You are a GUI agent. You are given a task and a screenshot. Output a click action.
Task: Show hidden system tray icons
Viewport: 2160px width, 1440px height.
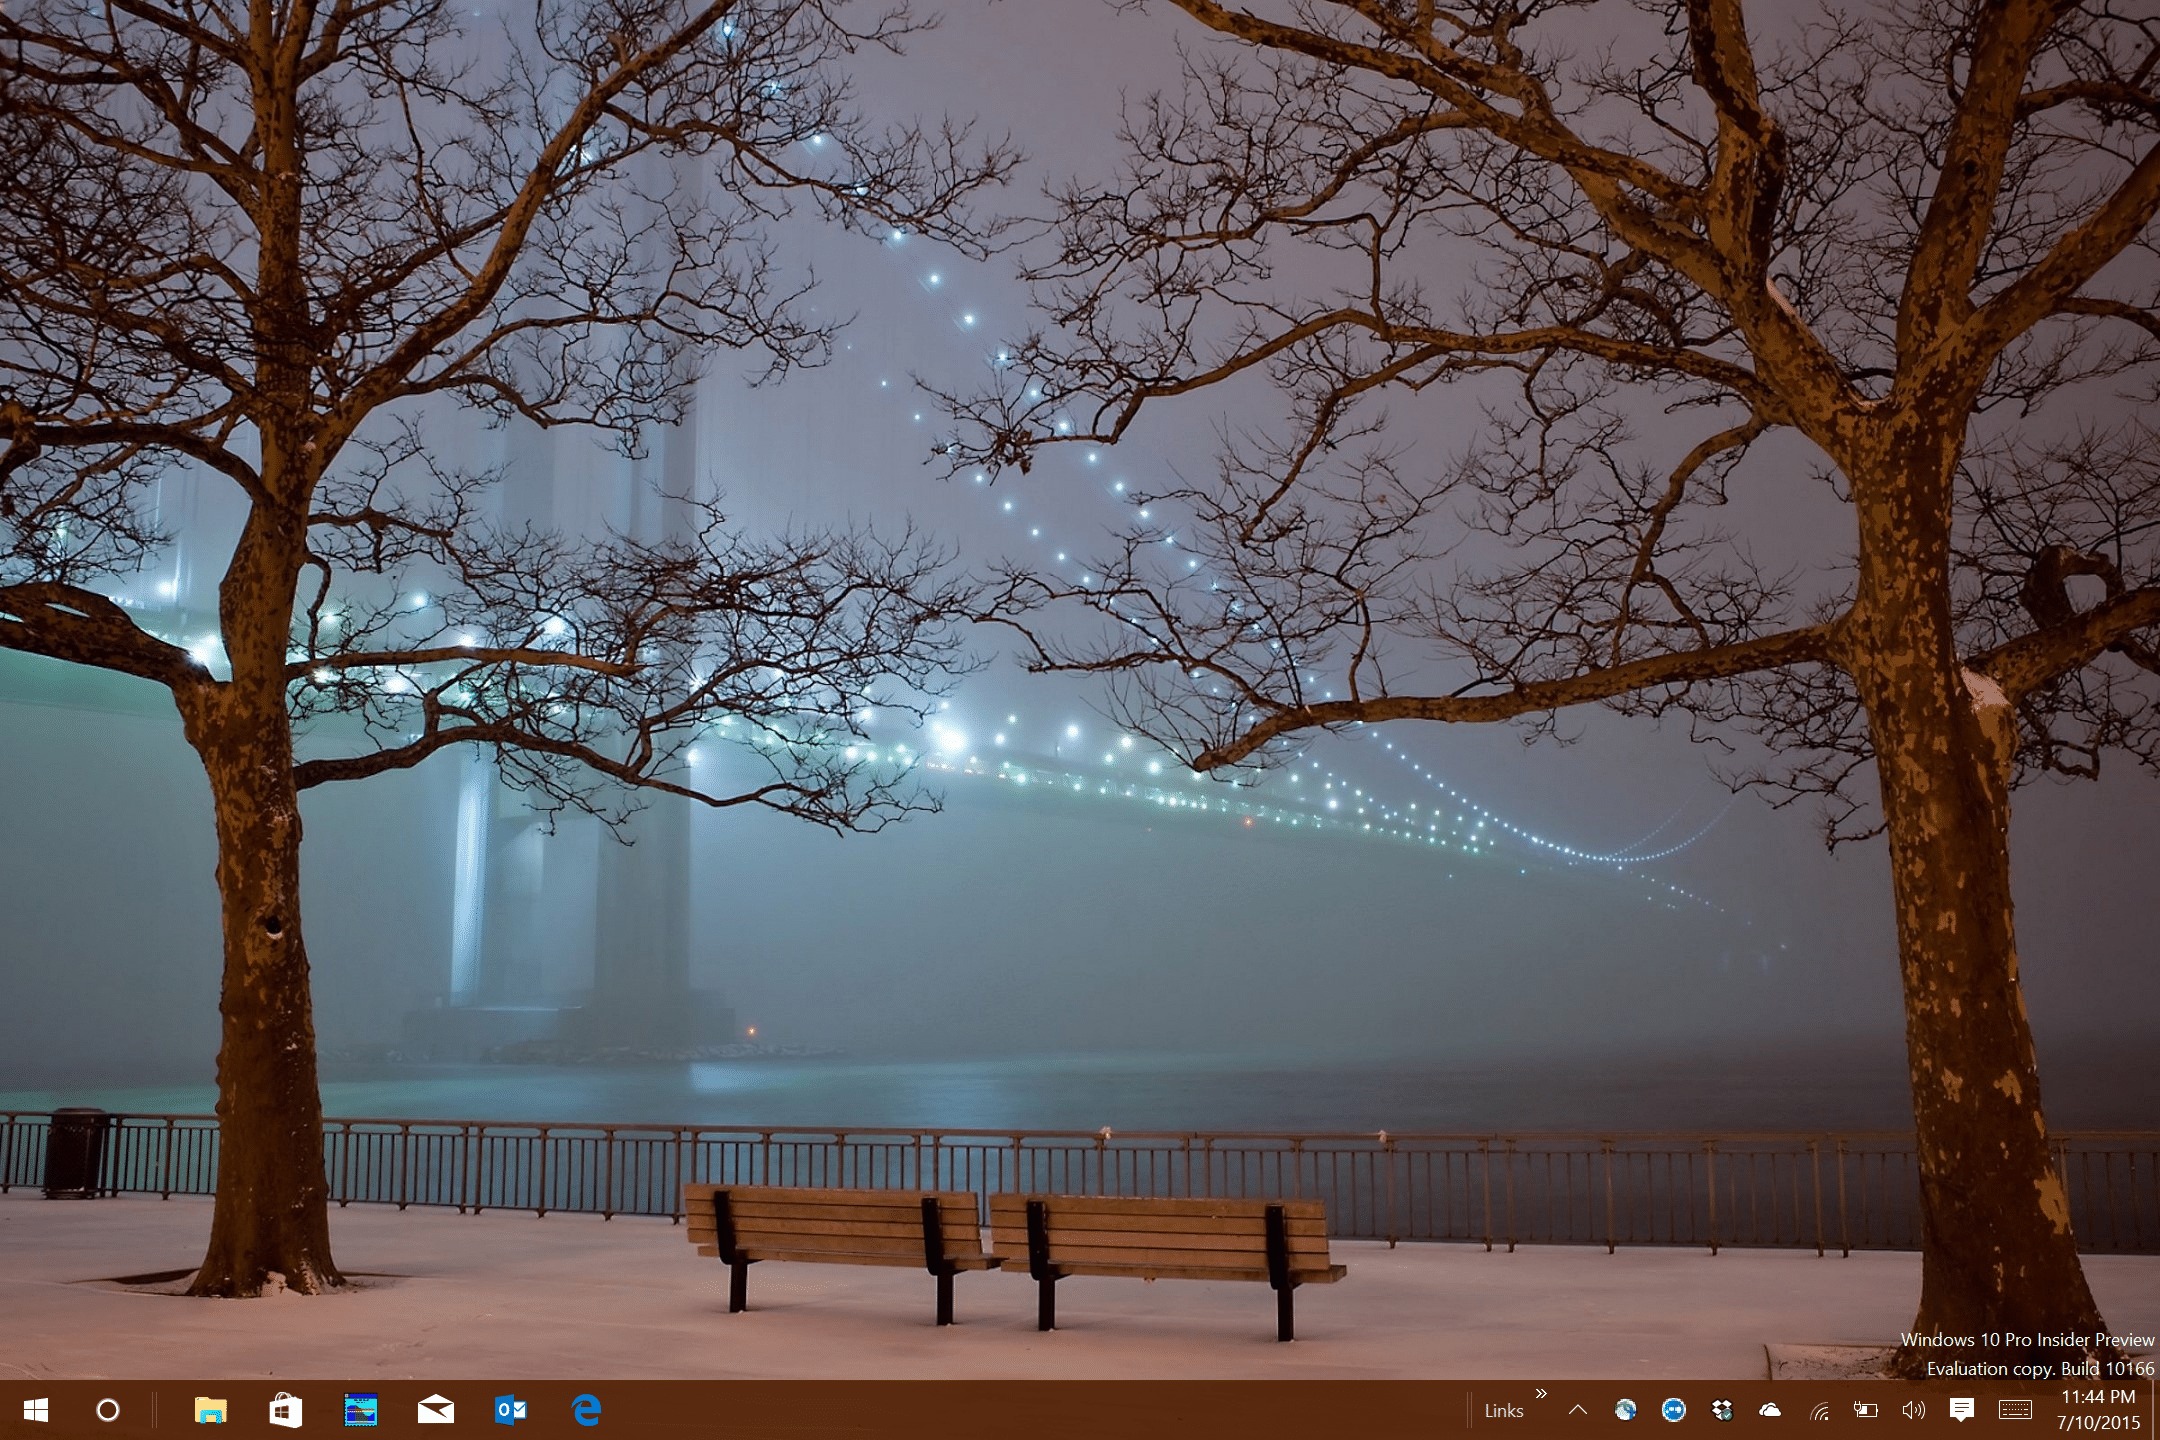[x=1578, y=1410]
